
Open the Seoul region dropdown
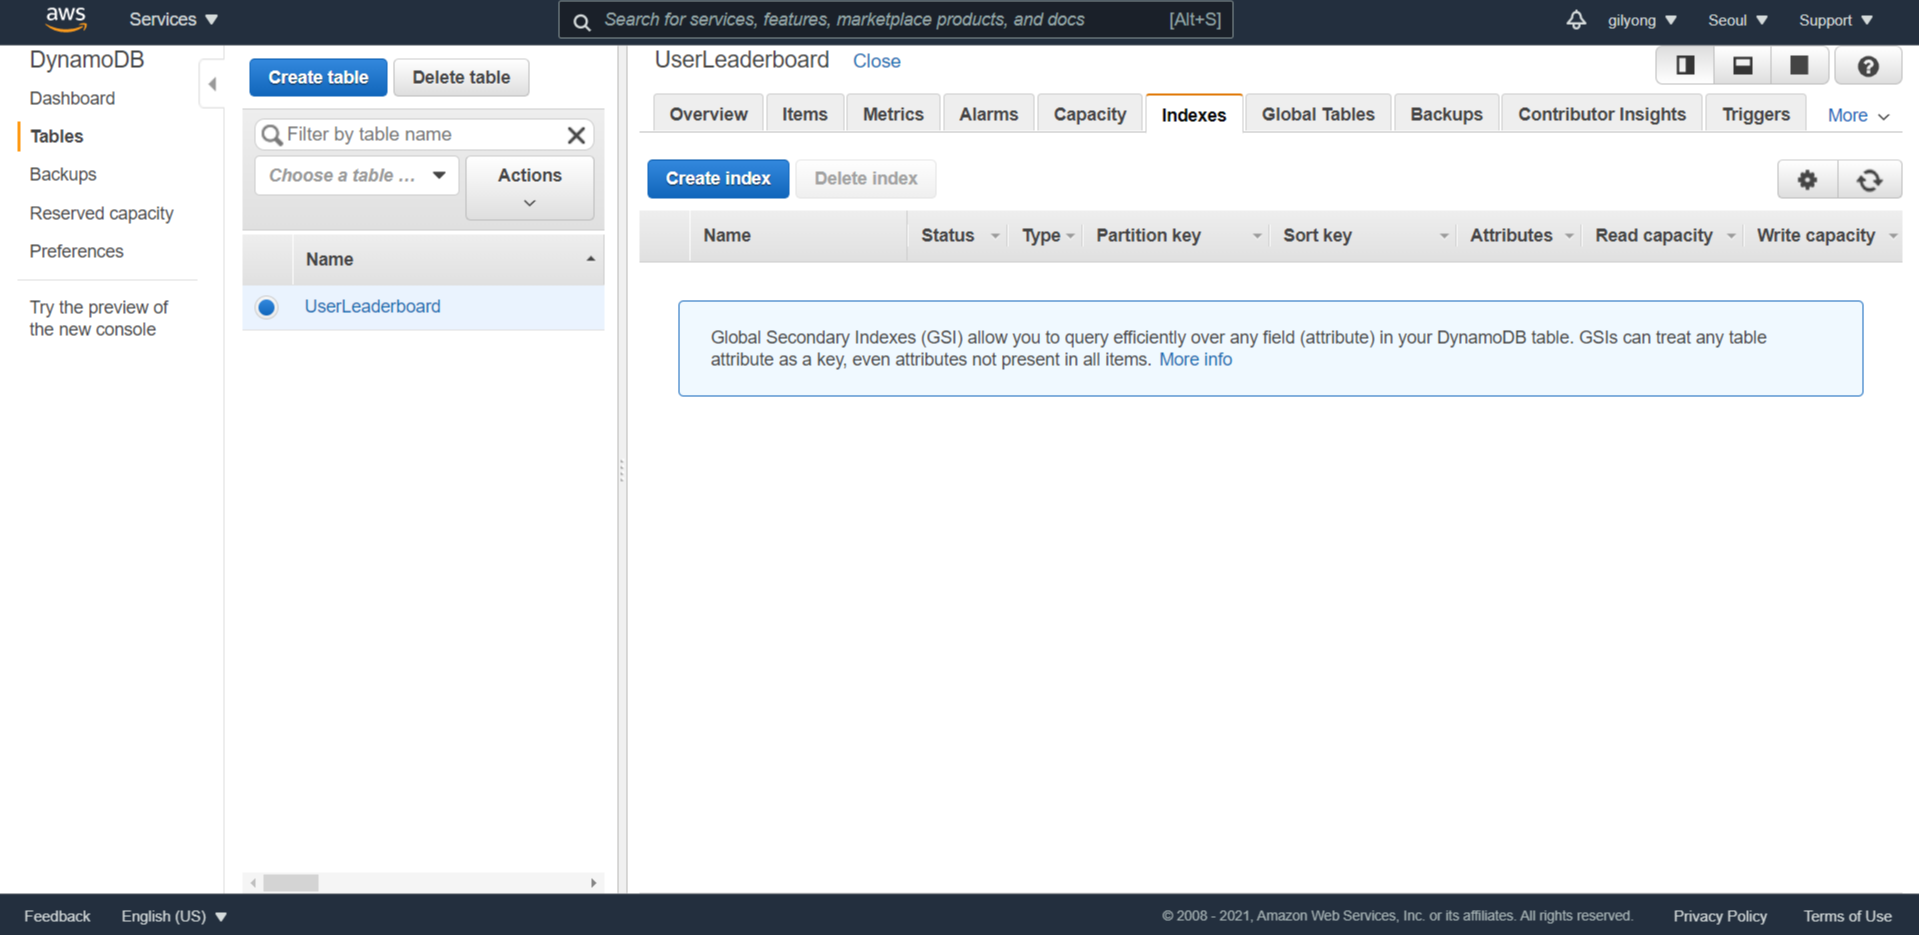(x=1738, y=20)
